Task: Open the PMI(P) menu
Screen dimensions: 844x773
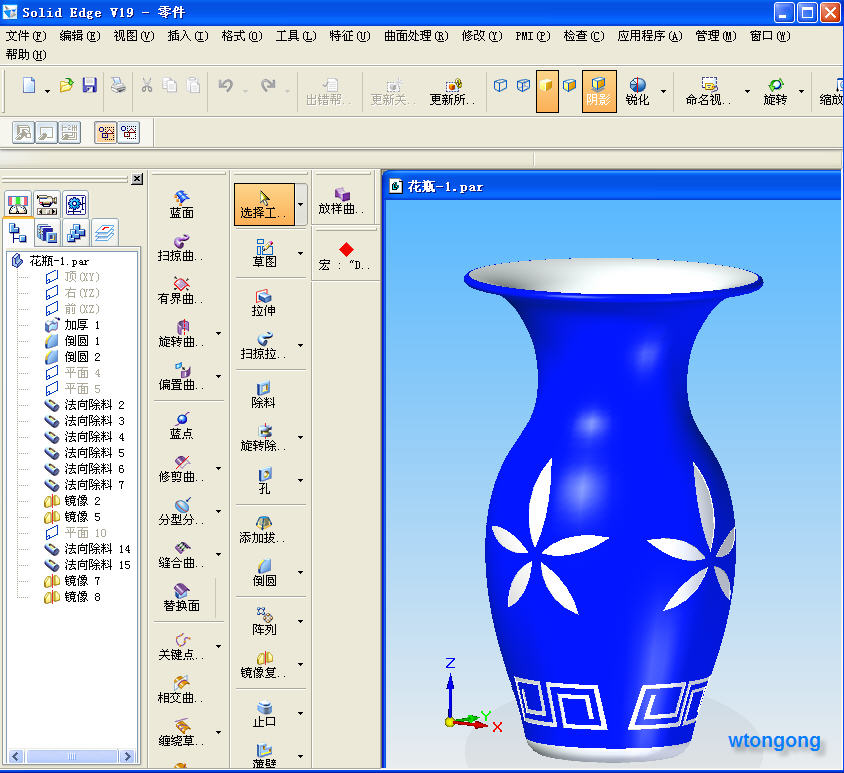Action: (x=532, y=36)
